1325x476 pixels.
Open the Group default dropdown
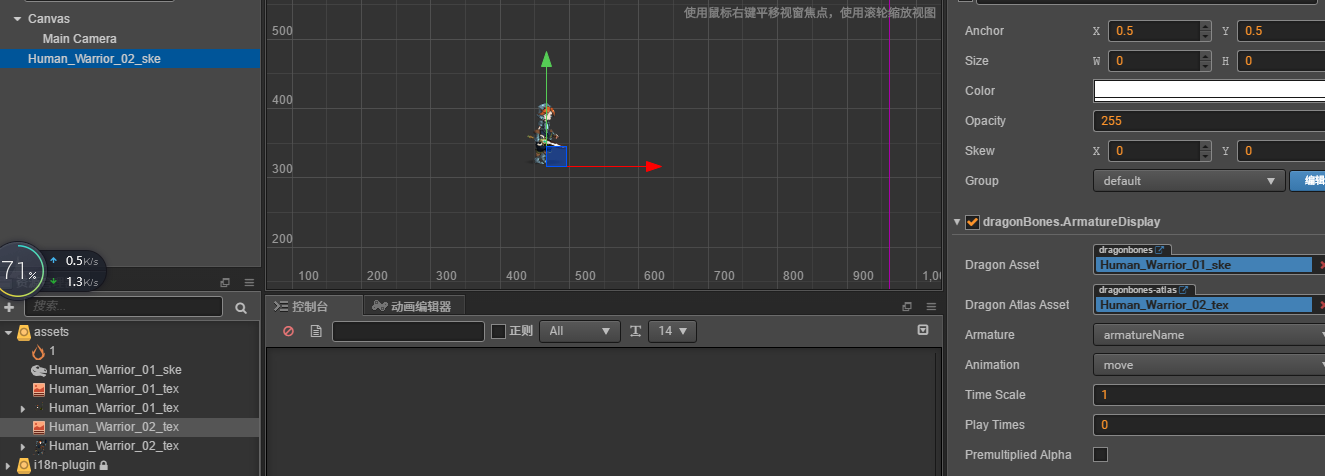click(x=1189, y=181)
